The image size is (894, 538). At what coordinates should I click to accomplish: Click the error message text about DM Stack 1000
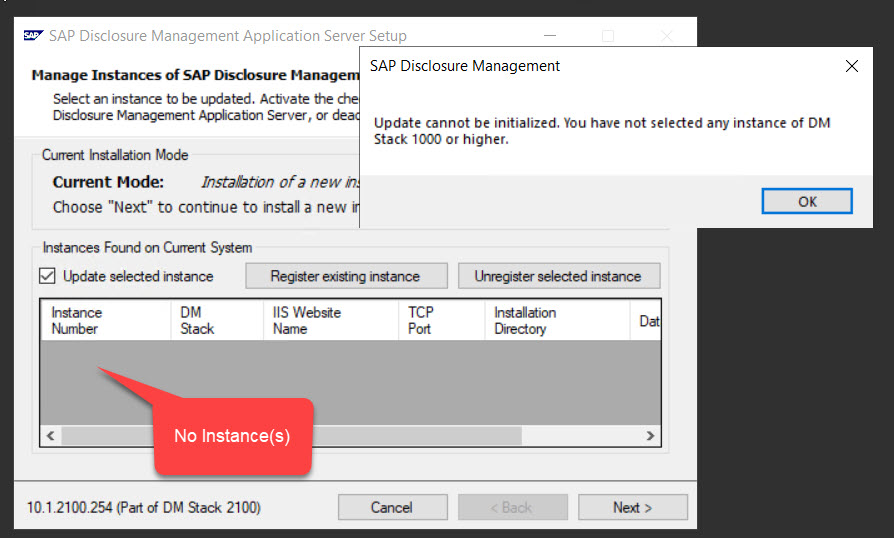[602, 131]
